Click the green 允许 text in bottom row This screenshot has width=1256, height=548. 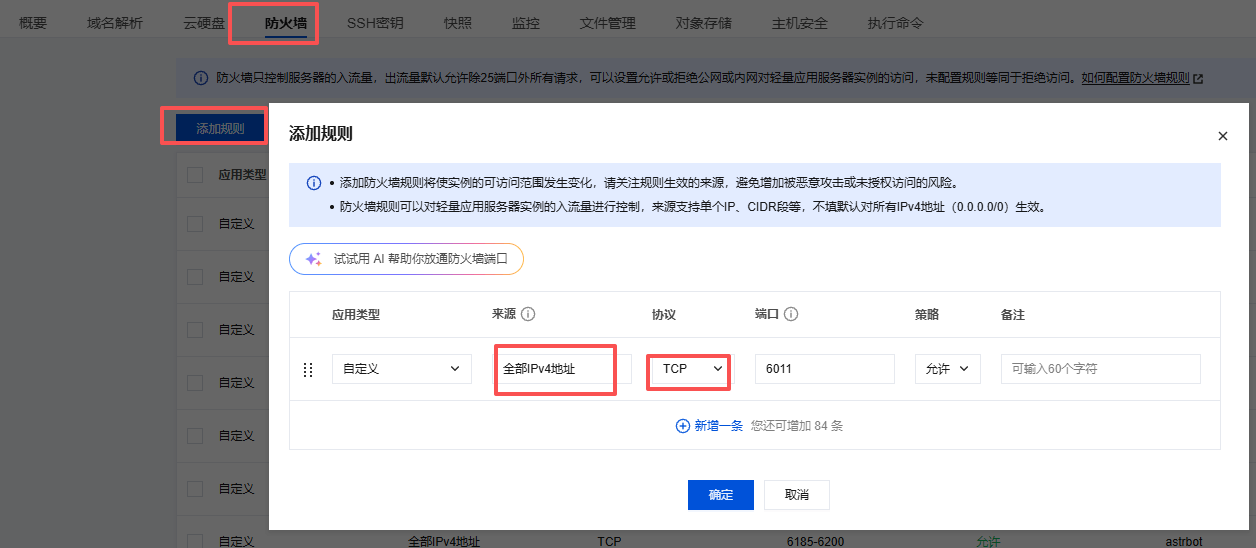click(988, 541)
